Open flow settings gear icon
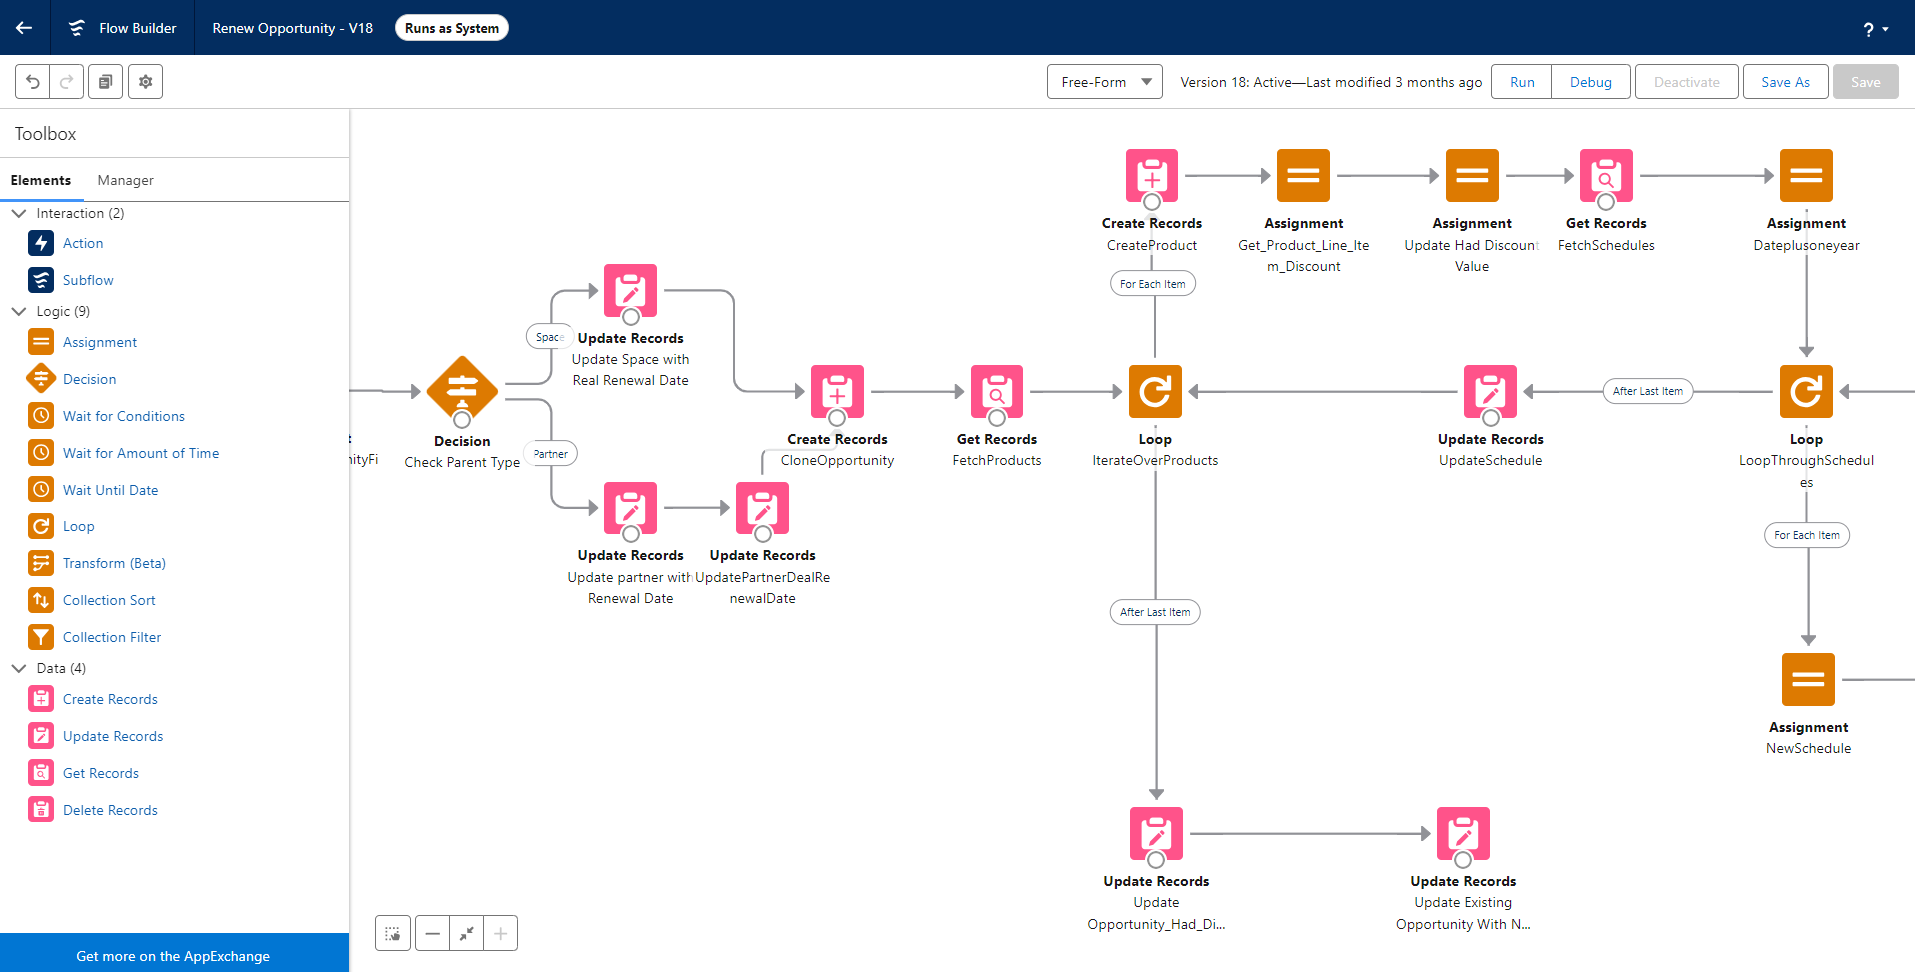This screenshot has height=972, width=1915. (145, 82)
